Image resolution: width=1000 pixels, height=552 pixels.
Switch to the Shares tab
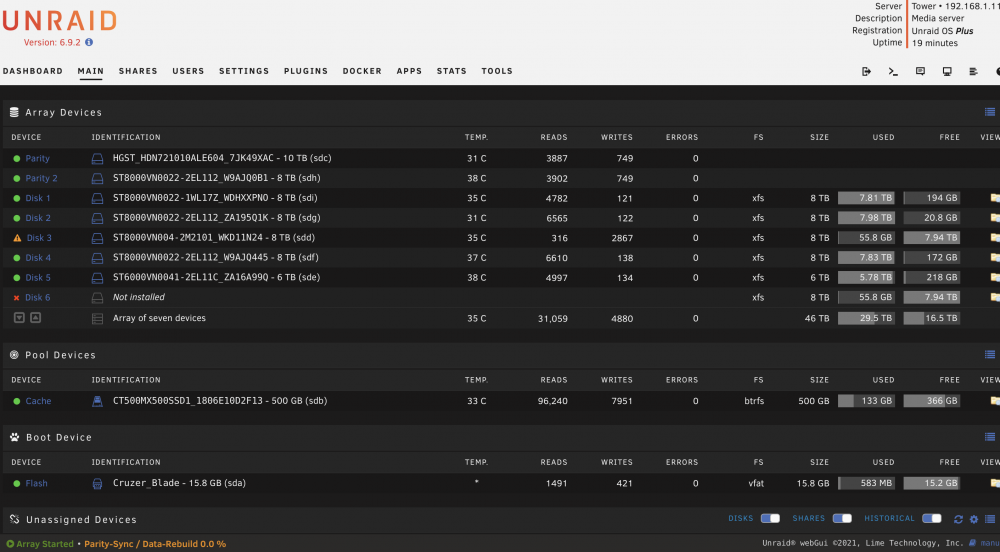coord(138,71)
